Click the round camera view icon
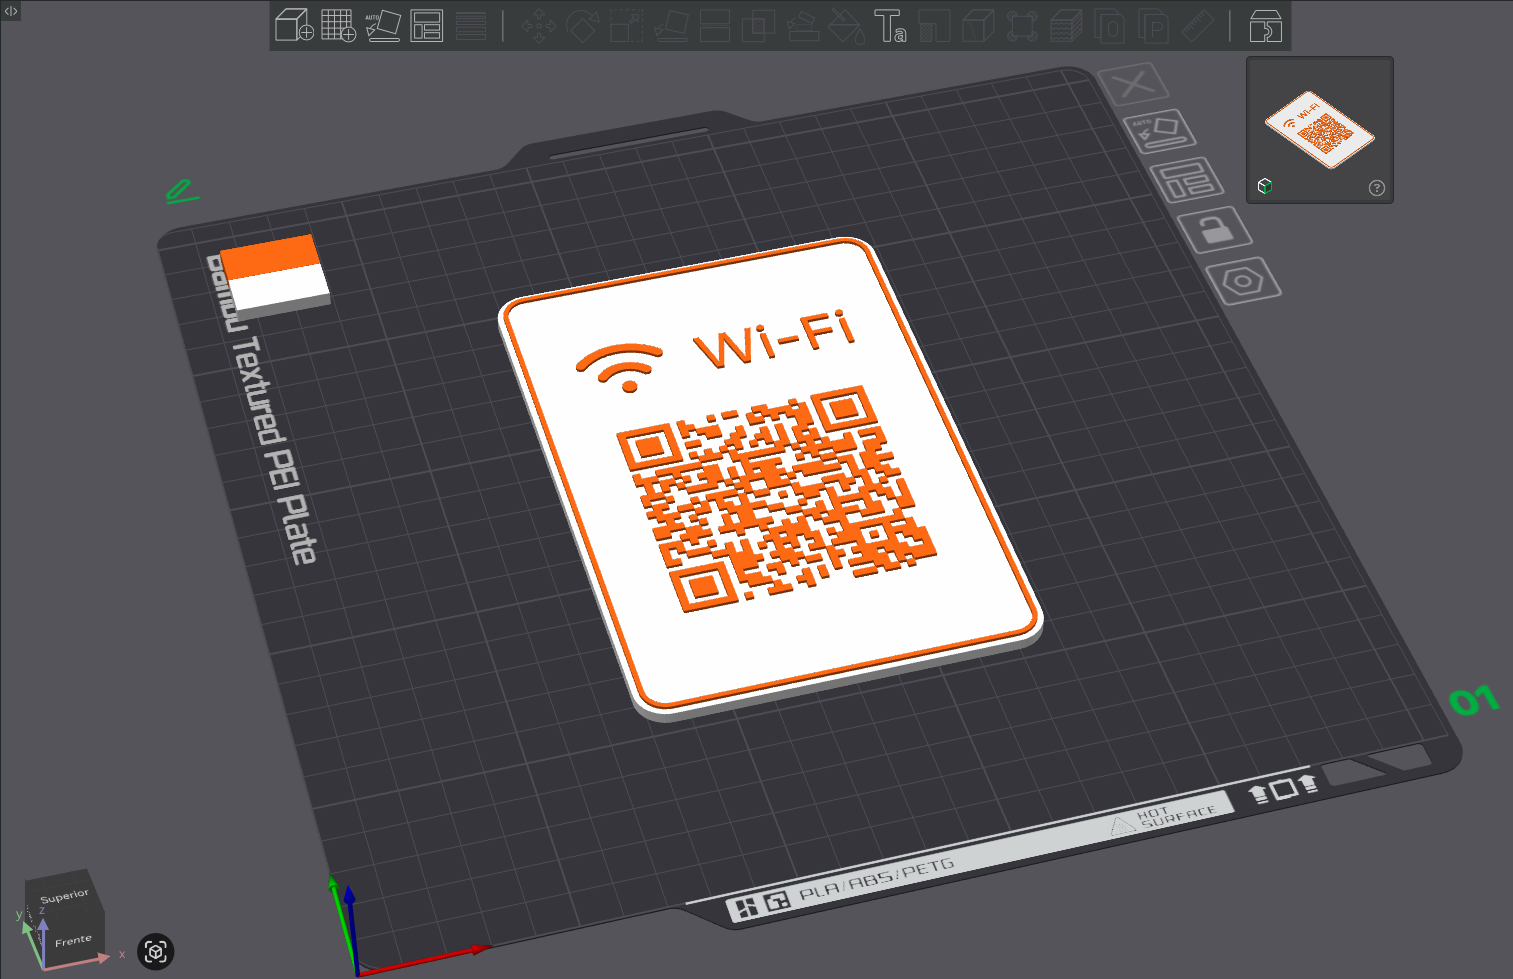Screen dimensions: 1513x979 point(155,951)
